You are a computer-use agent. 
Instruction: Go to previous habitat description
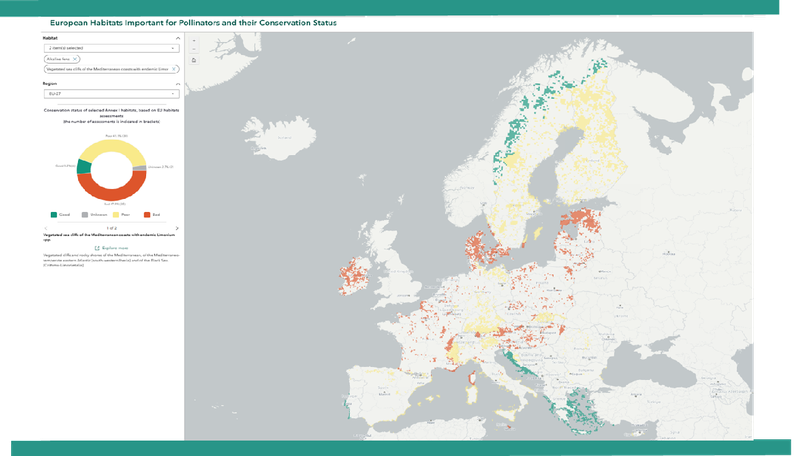click(45, 228)
